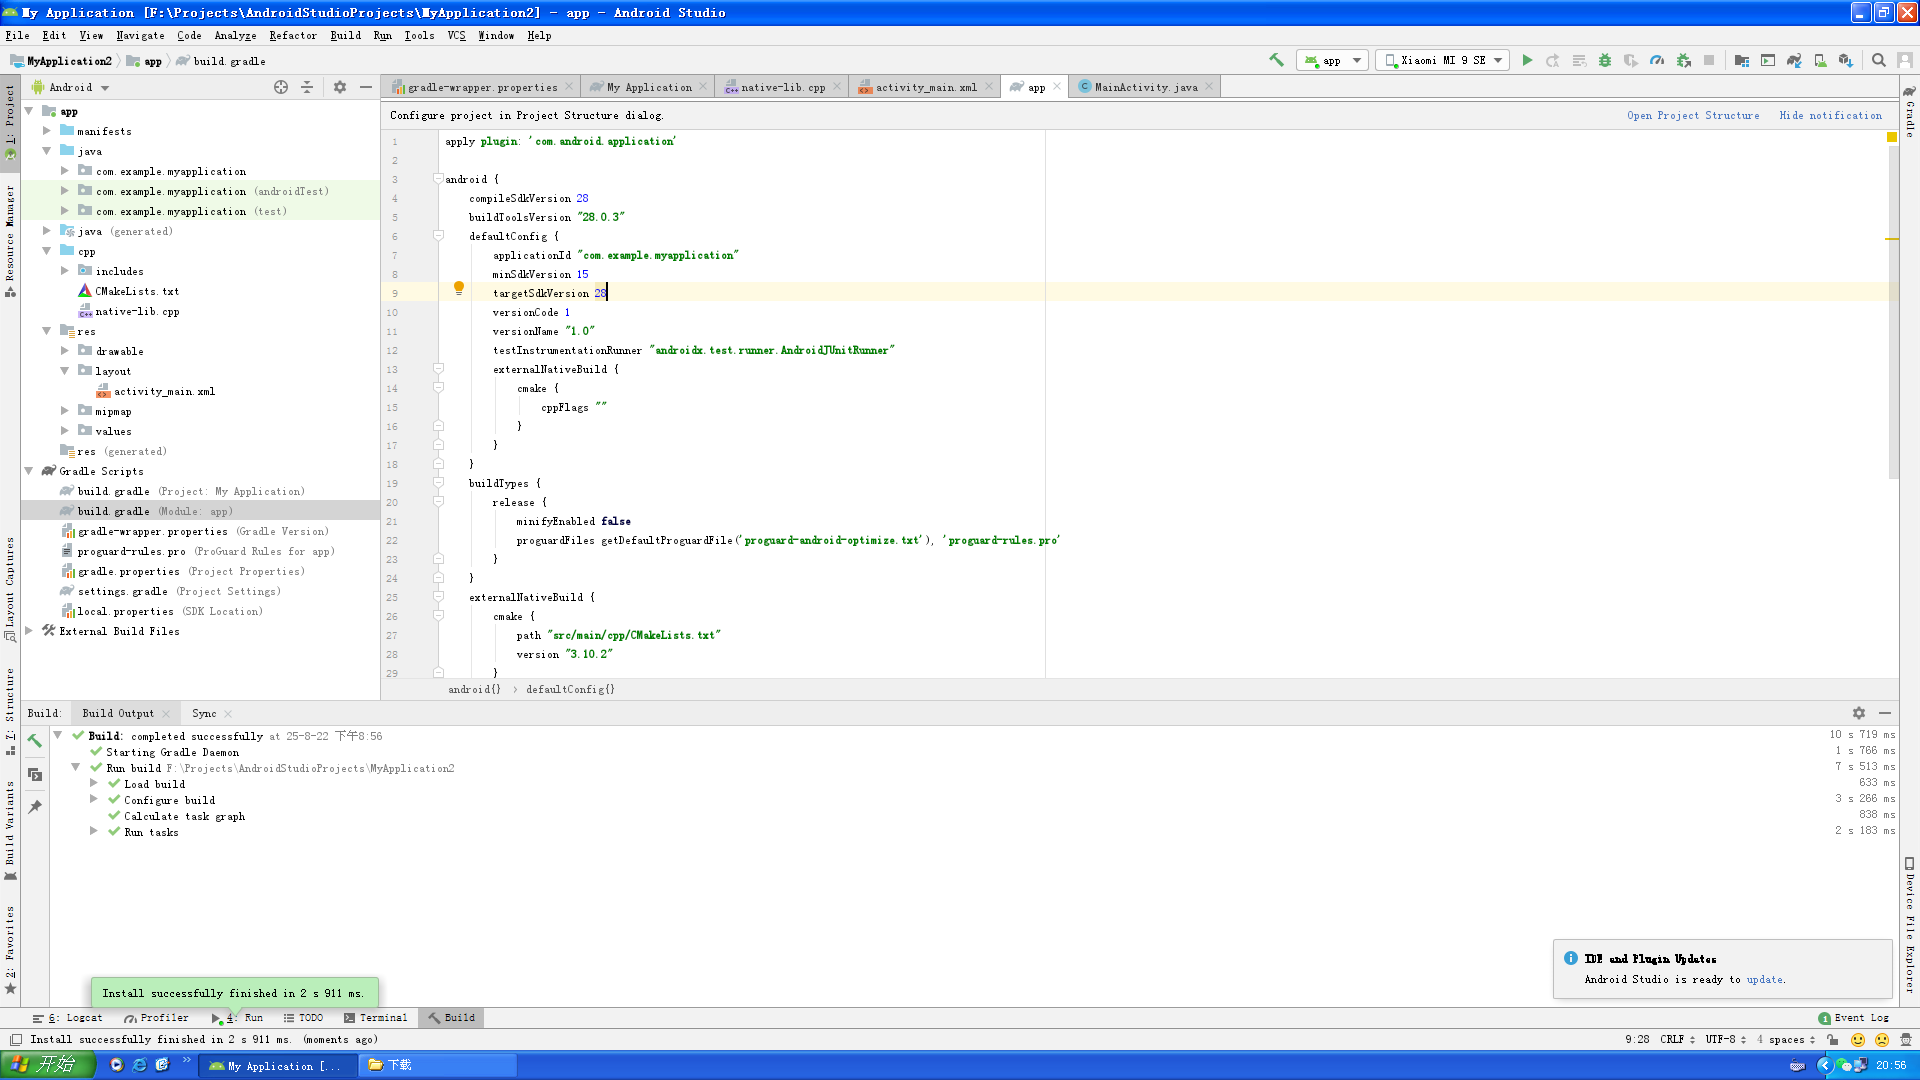
Task: Expand the Load build node
Action: pyautogui.click(x=94, y=783)
